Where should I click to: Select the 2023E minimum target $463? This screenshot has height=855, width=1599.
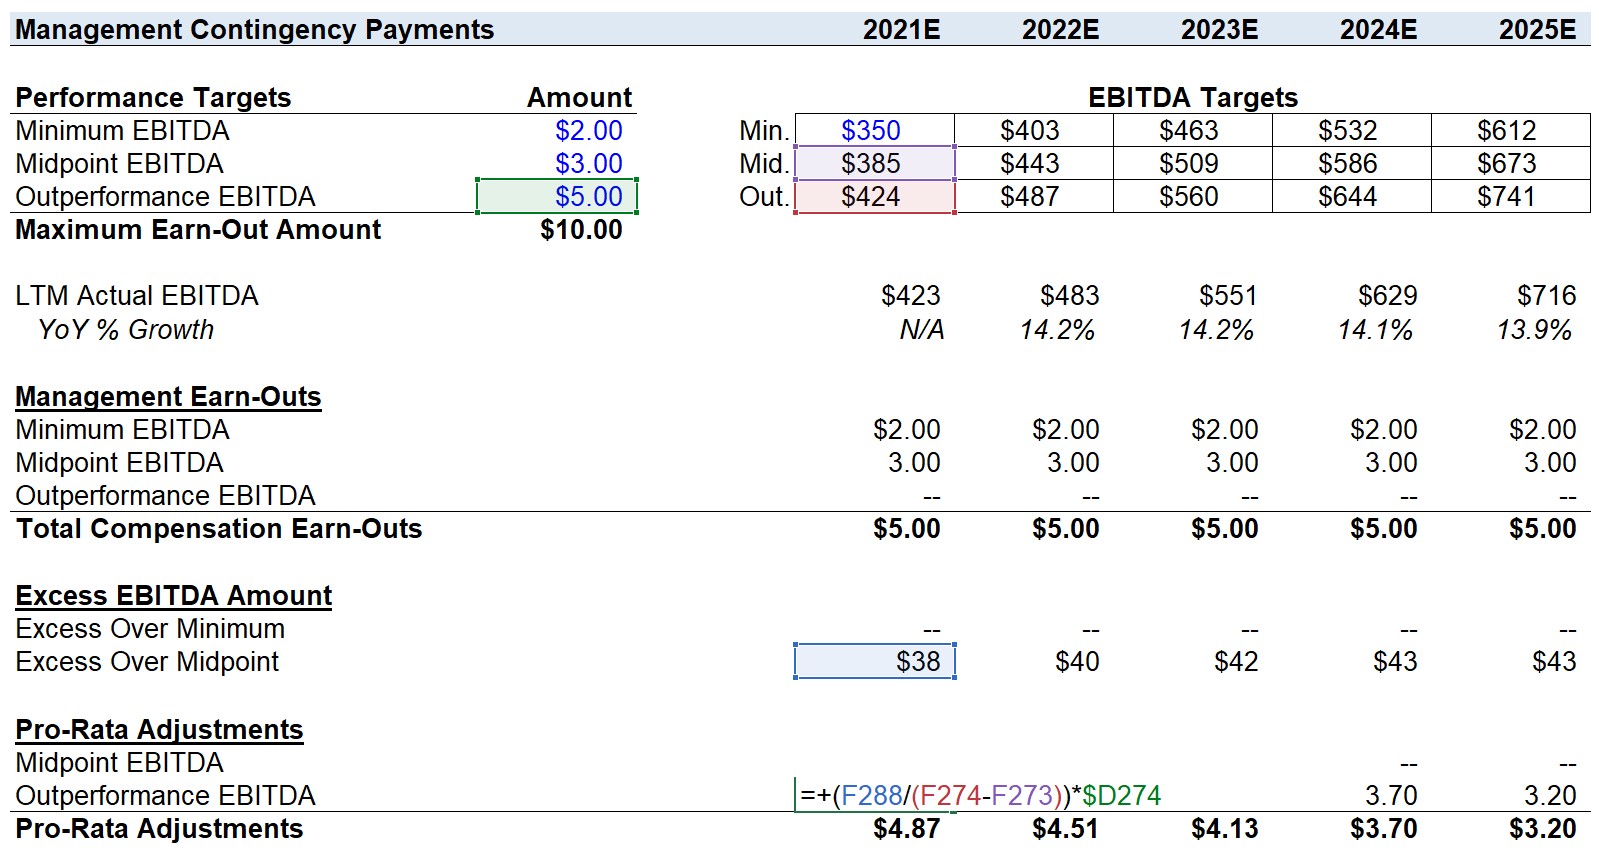click(x=1193, y=130)
